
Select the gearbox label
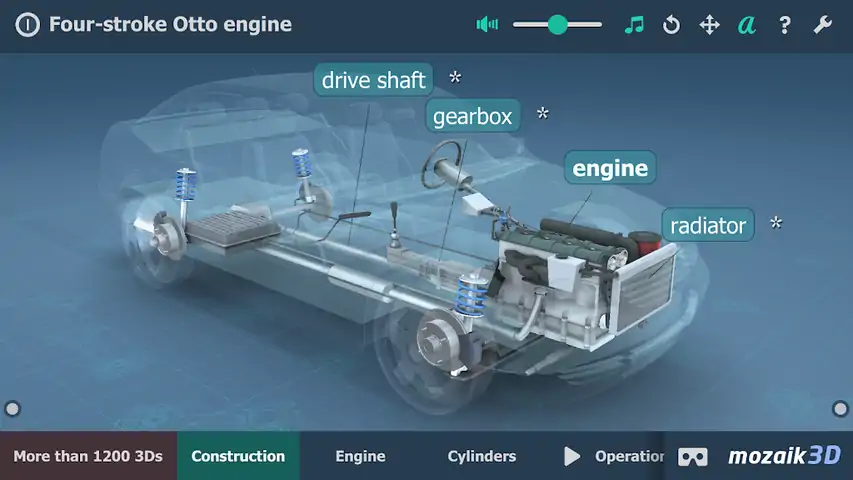pyautogui.click(x=472, y=116)
